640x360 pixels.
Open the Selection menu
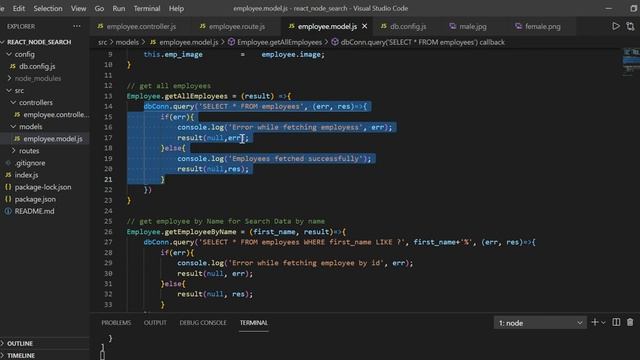48,8
